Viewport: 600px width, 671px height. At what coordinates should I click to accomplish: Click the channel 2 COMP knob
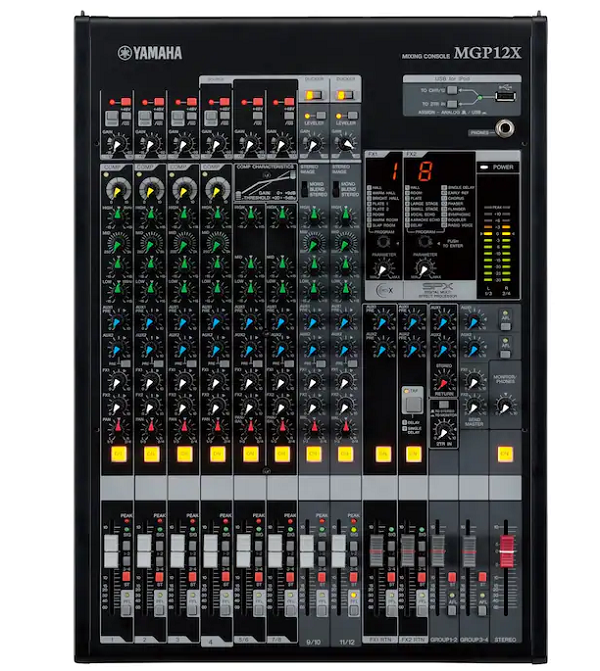click(x=151, y=190)
